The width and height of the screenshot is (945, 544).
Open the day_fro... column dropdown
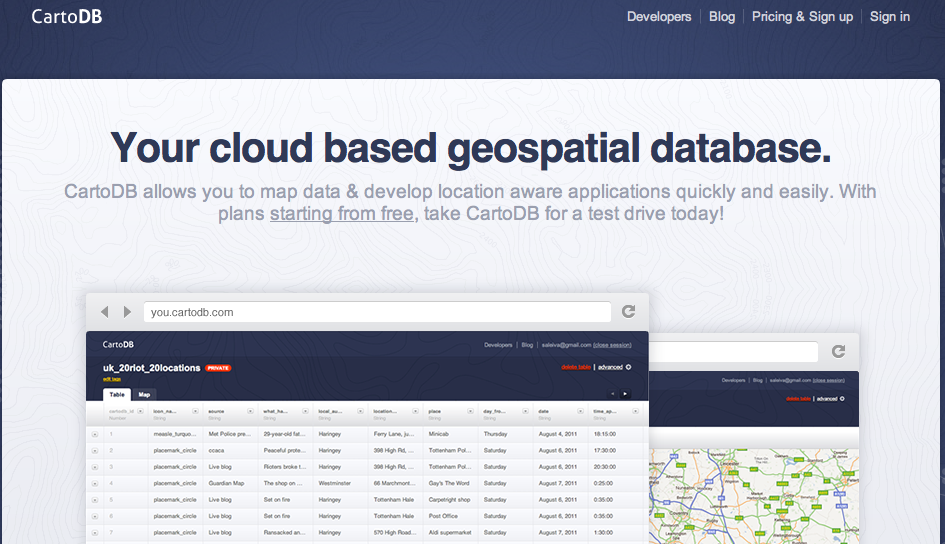[x=525, y=411]
